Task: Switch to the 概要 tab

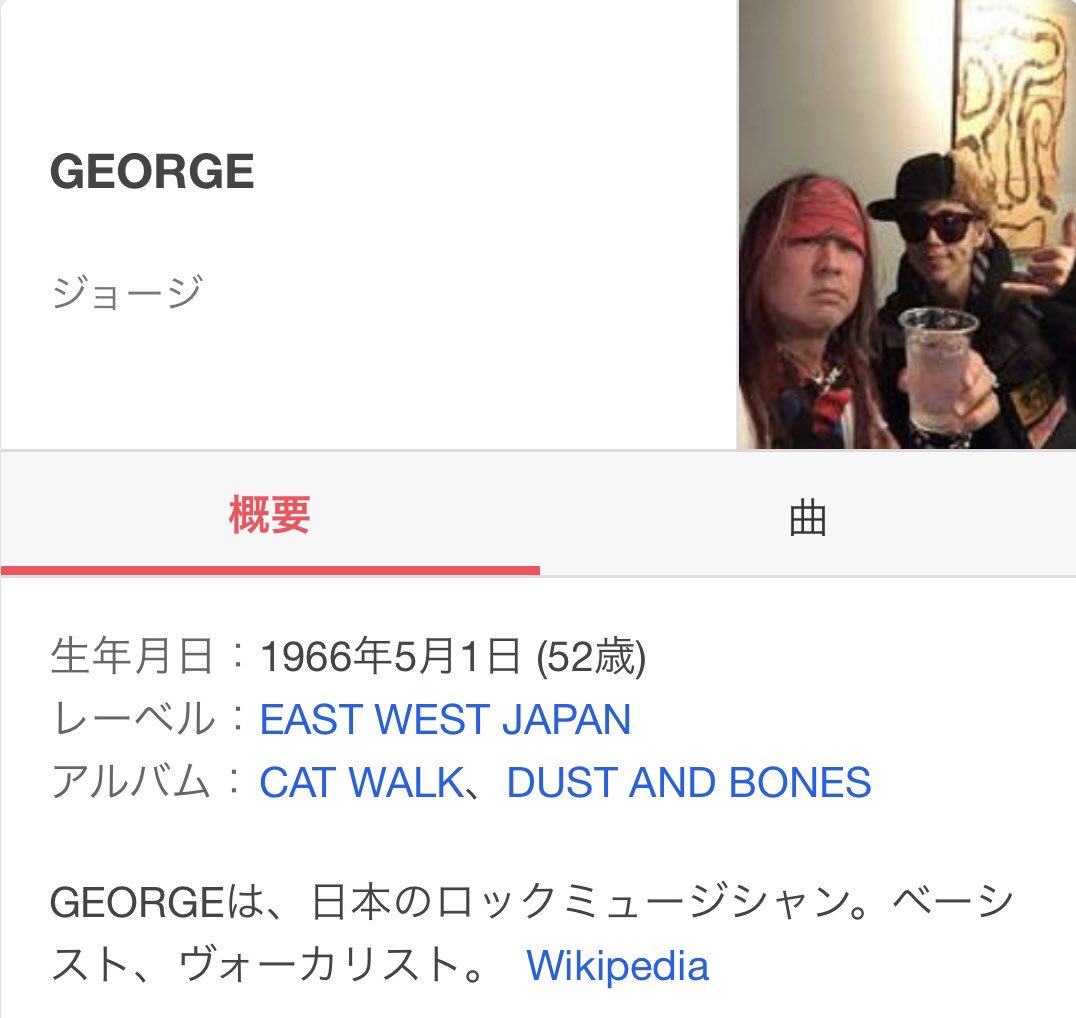Action: [x=270, y=515]
